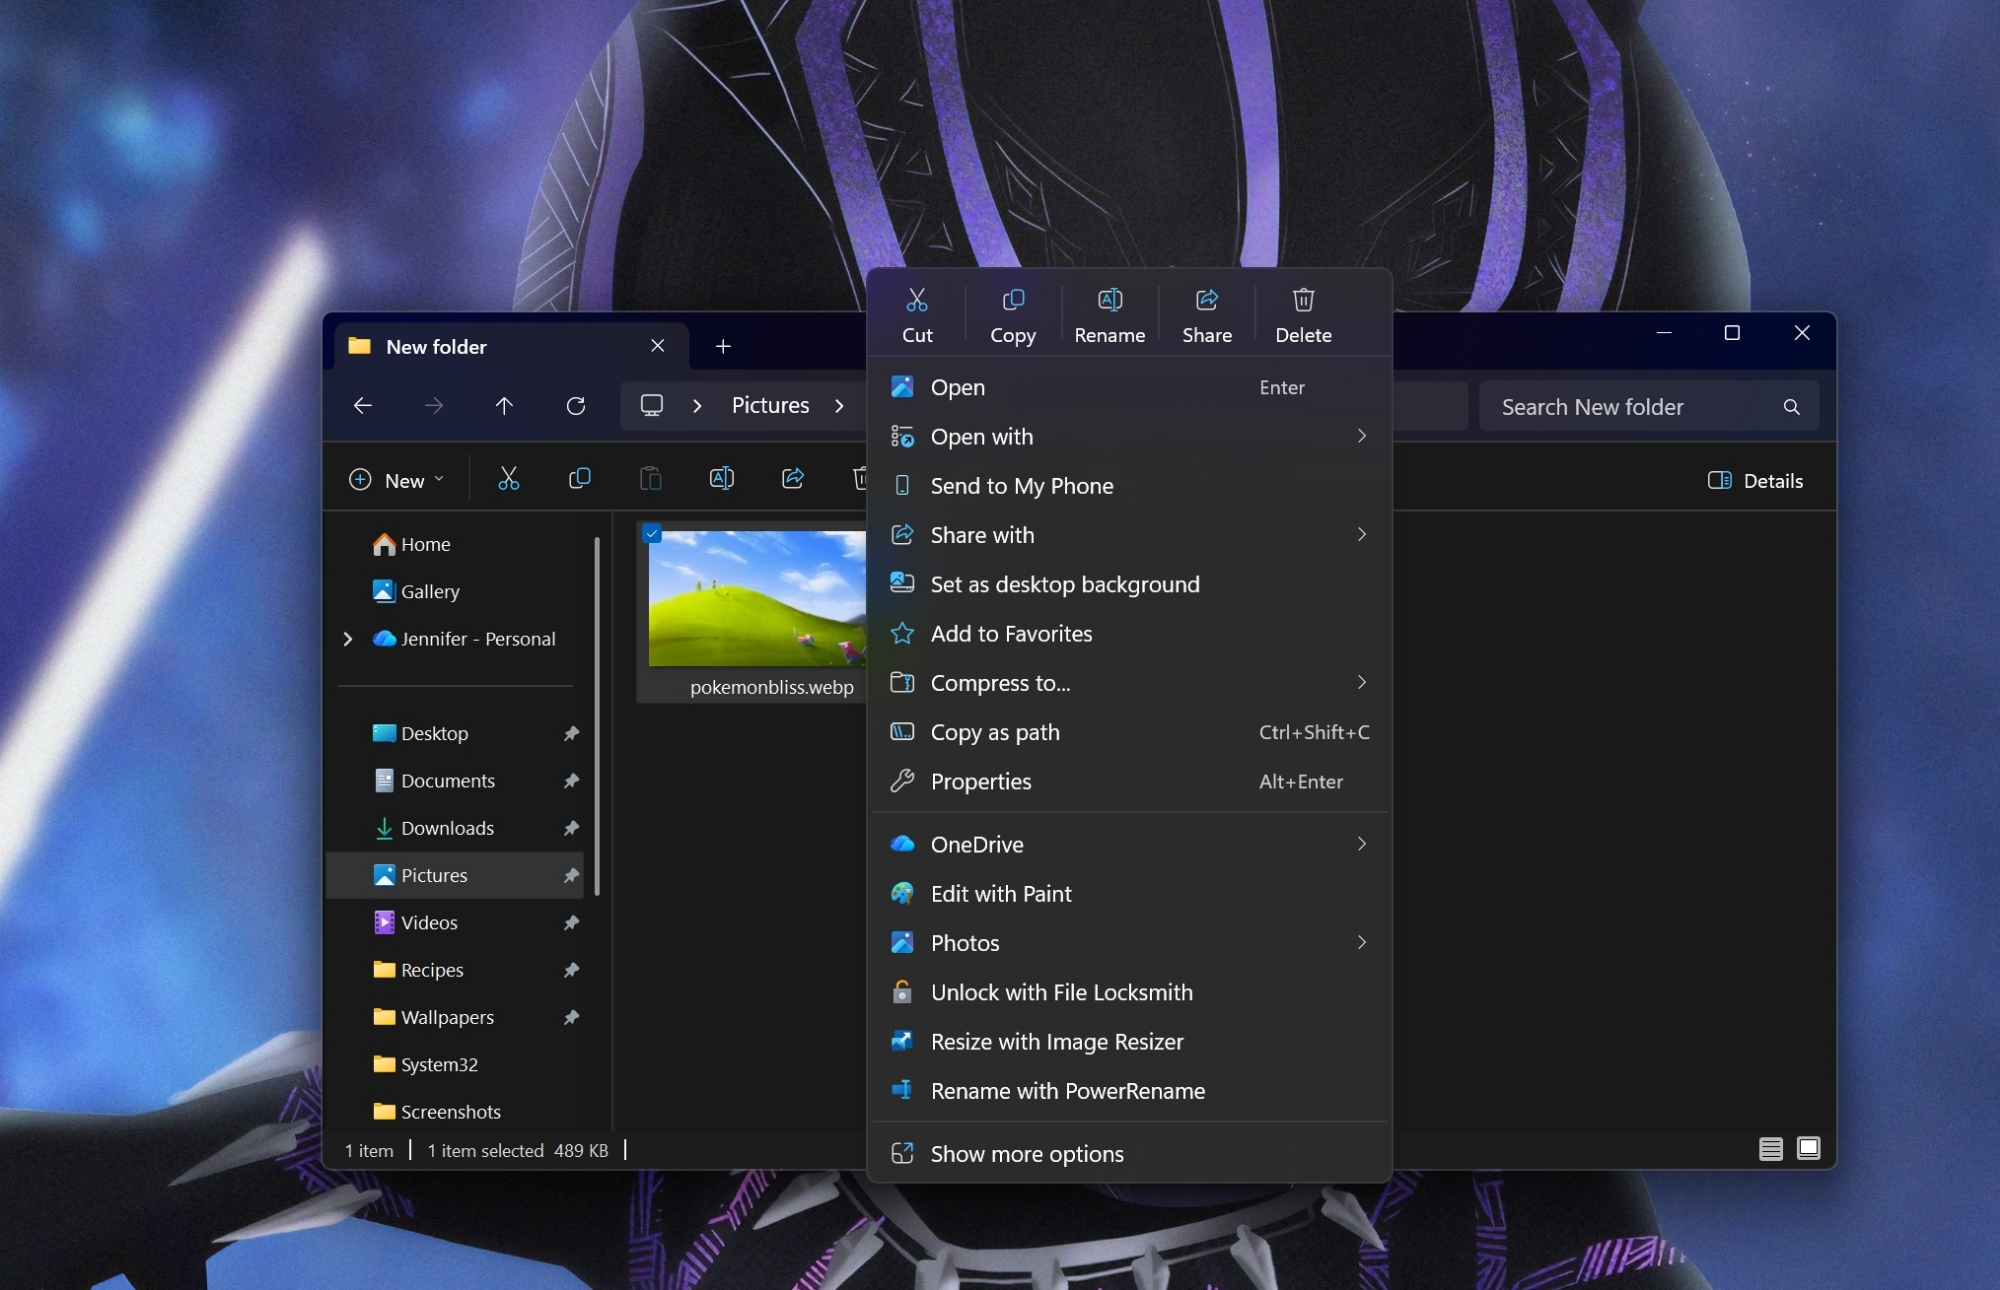Open the New dropdown menu
Viewport: 2000px width, 1290px height.
(x=396, y=481)
